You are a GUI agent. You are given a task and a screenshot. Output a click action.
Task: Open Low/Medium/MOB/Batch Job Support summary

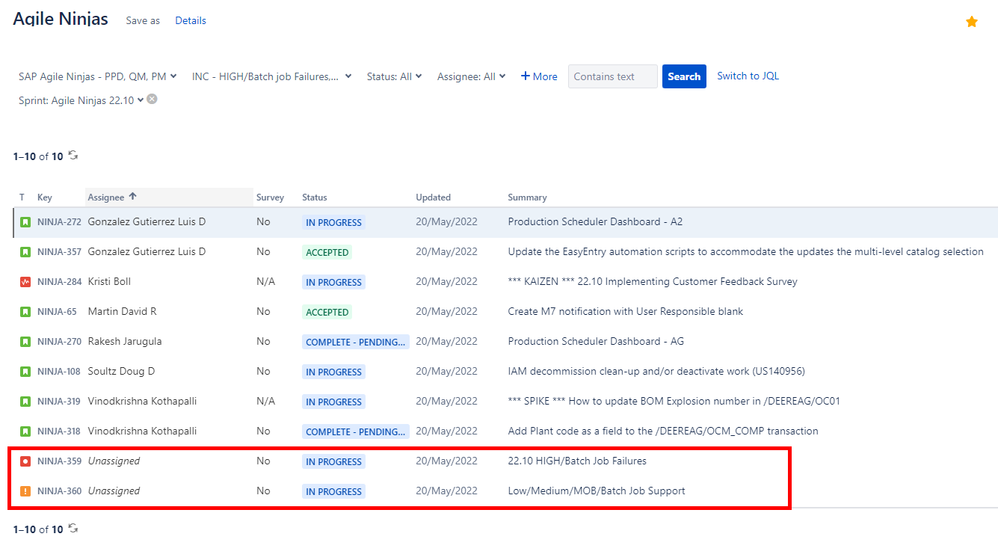(x=596, y=491)
